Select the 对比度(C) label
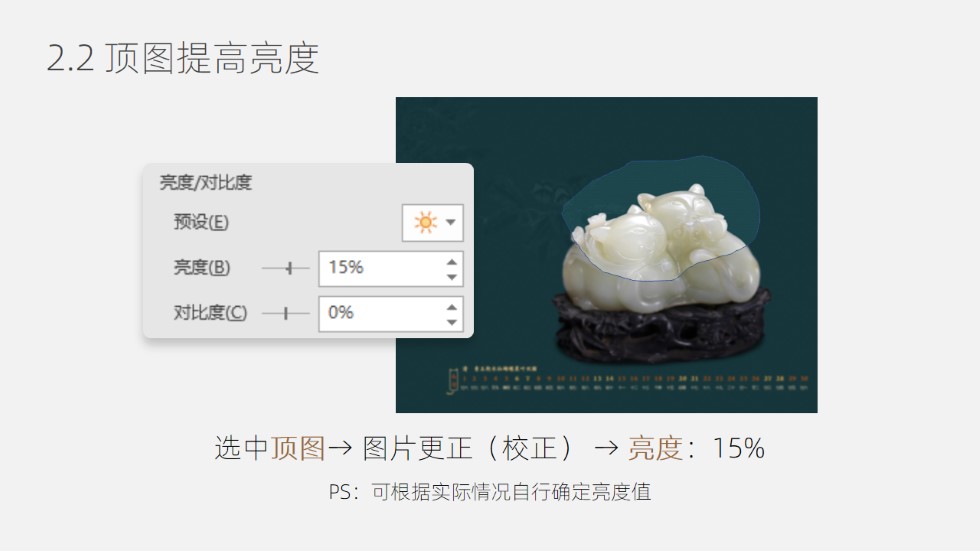This screenshot has height=551, width=980. point(210,312)
